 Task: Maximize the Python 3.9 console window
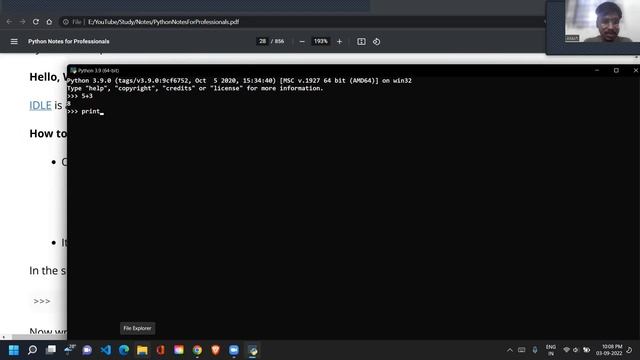[616, 70]
